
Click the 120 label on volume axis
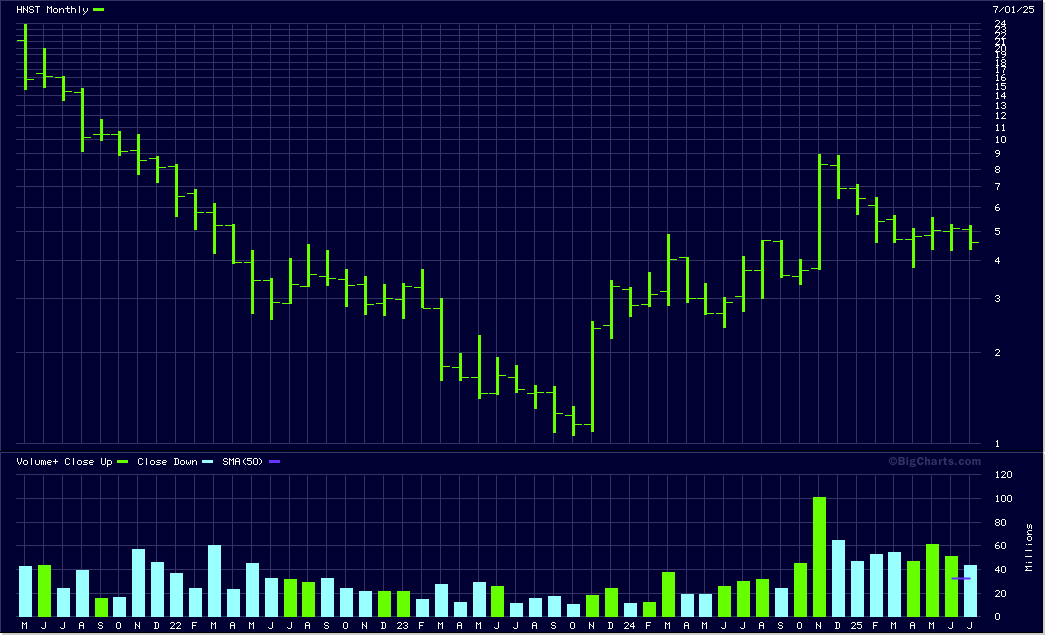click(x=1001, y=475)
